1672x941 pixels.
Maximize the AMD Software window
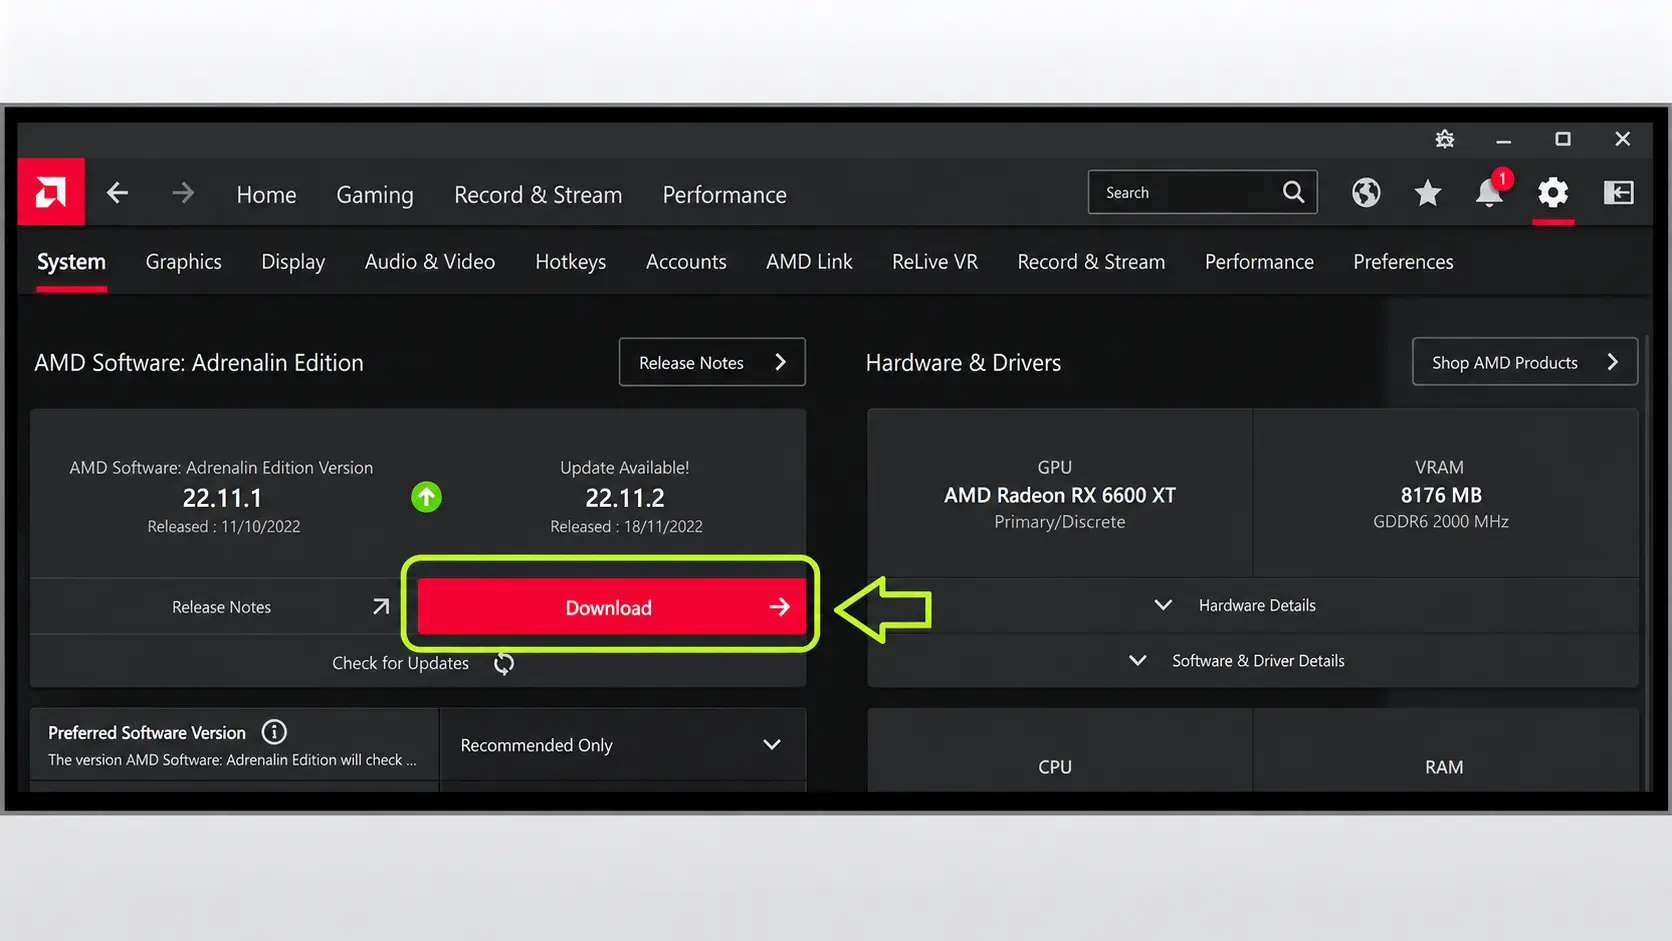tap(1563, 139)
